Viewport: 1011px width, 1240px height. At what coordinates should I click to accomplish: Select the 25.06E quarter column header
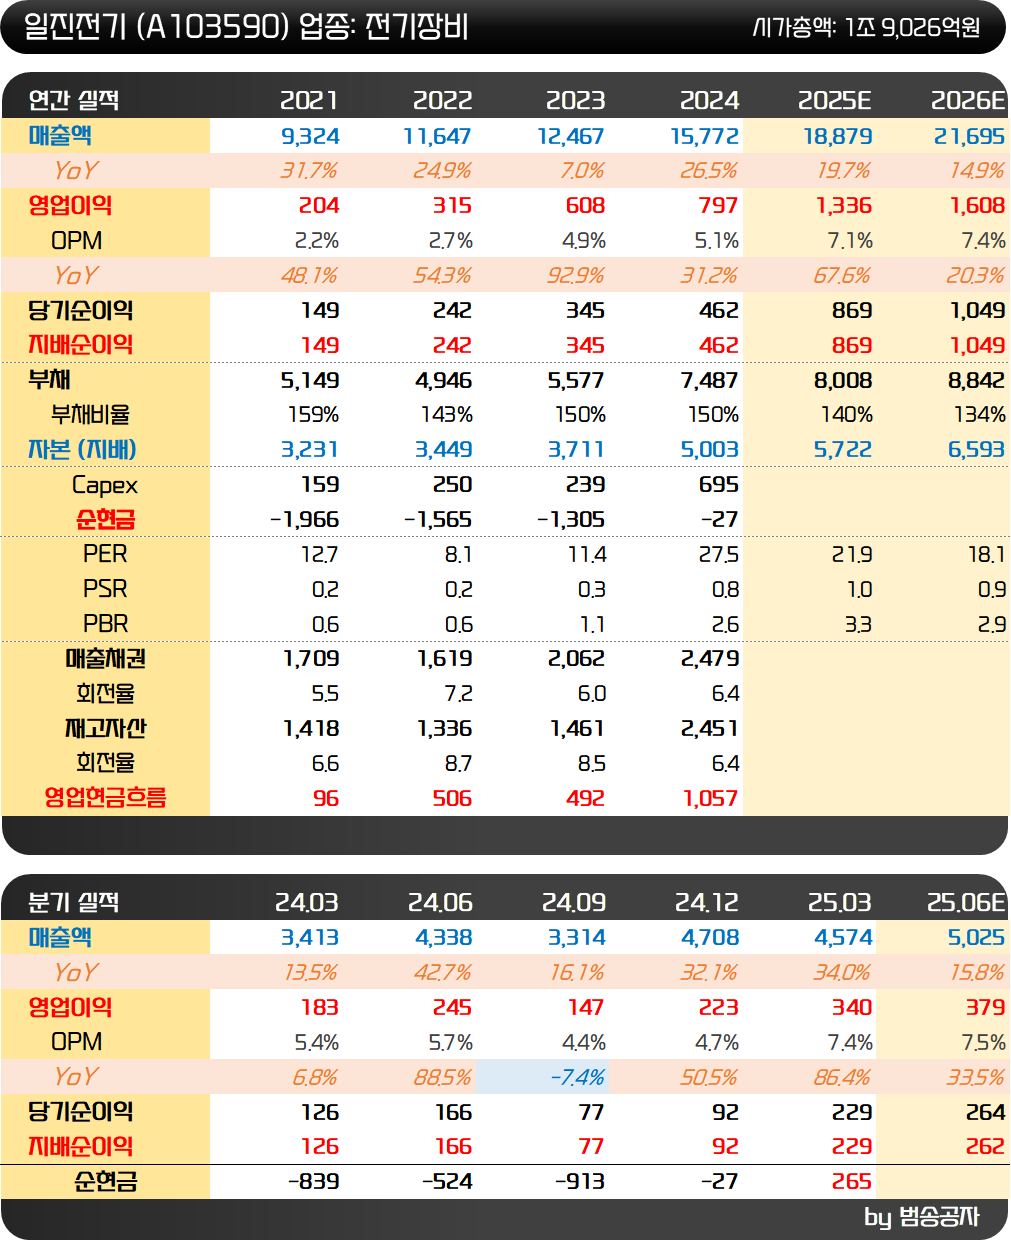[966, 902]
